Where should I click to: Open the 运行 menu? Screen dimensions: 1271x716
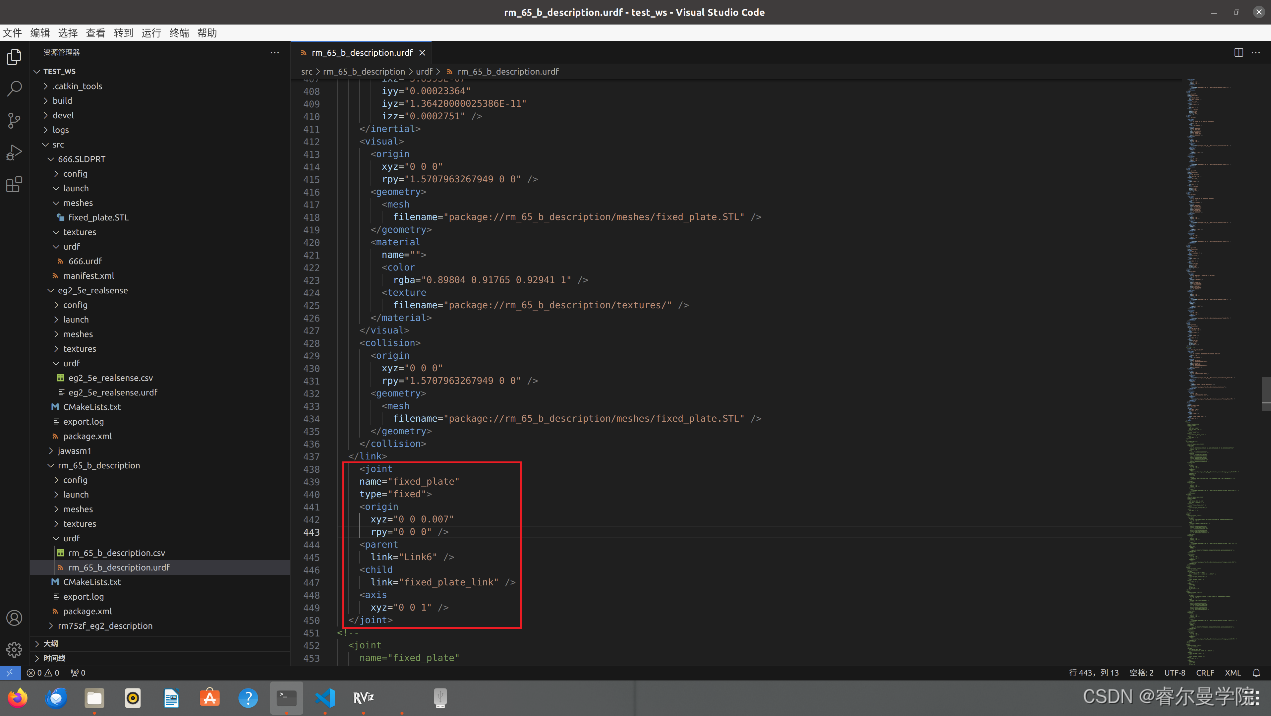151,33
